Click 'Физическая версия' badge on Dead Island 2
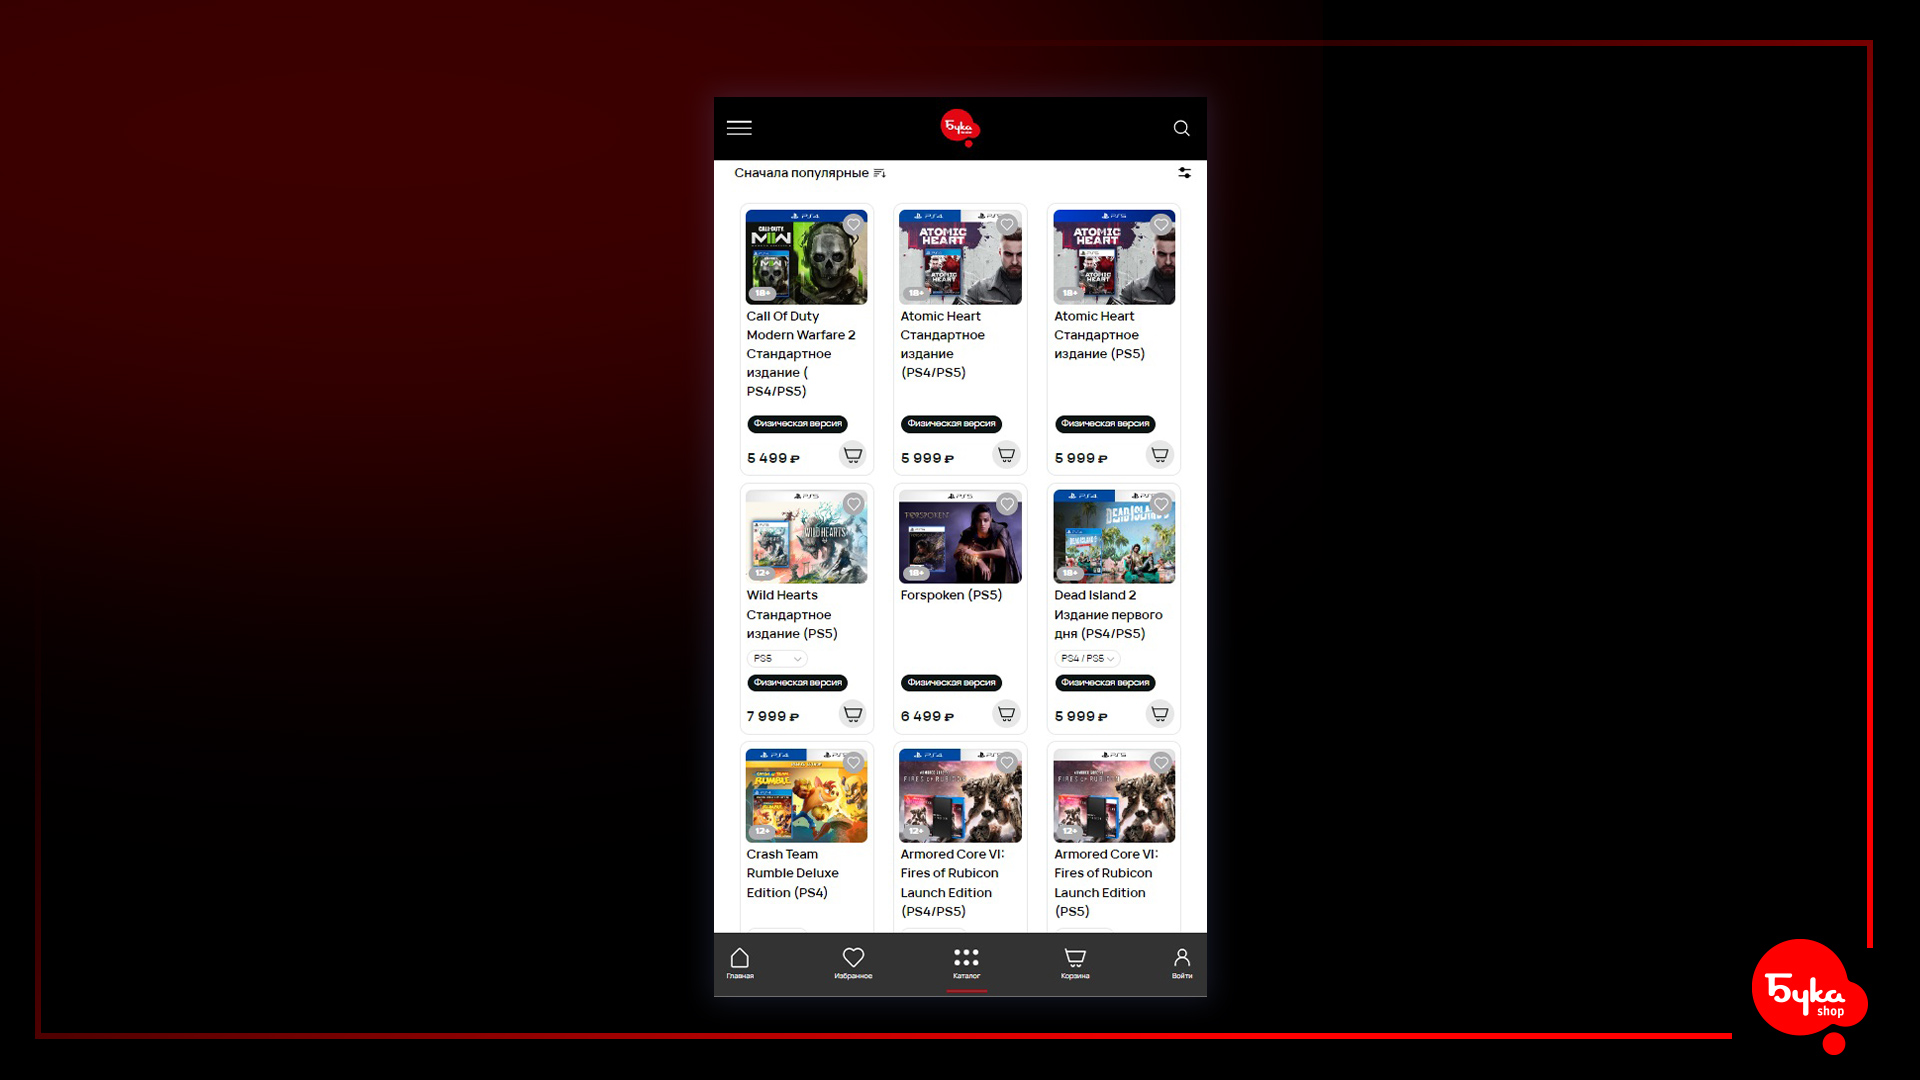The height and width of the screenshot is (1080, 1920). tap(1105, 683)
